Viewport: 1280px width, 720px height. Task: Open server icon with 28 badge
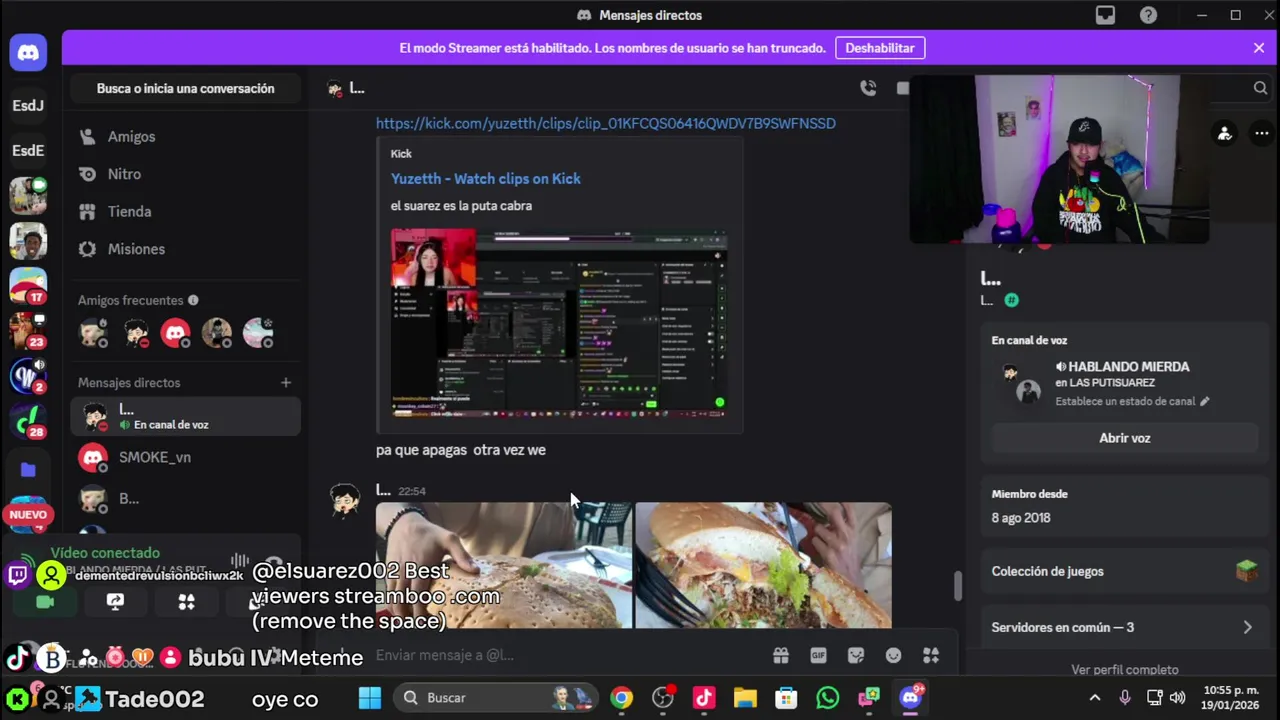pyautogui.click(x=28, y=421)
